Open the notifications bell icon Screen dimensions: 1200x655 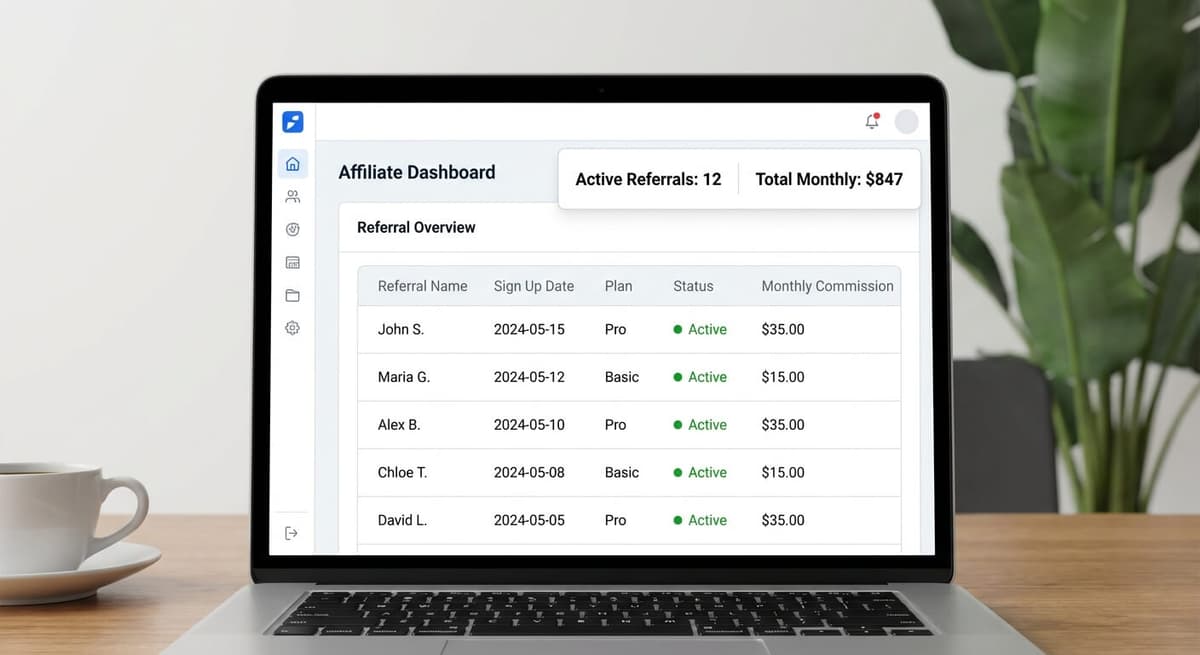point(872,122)
